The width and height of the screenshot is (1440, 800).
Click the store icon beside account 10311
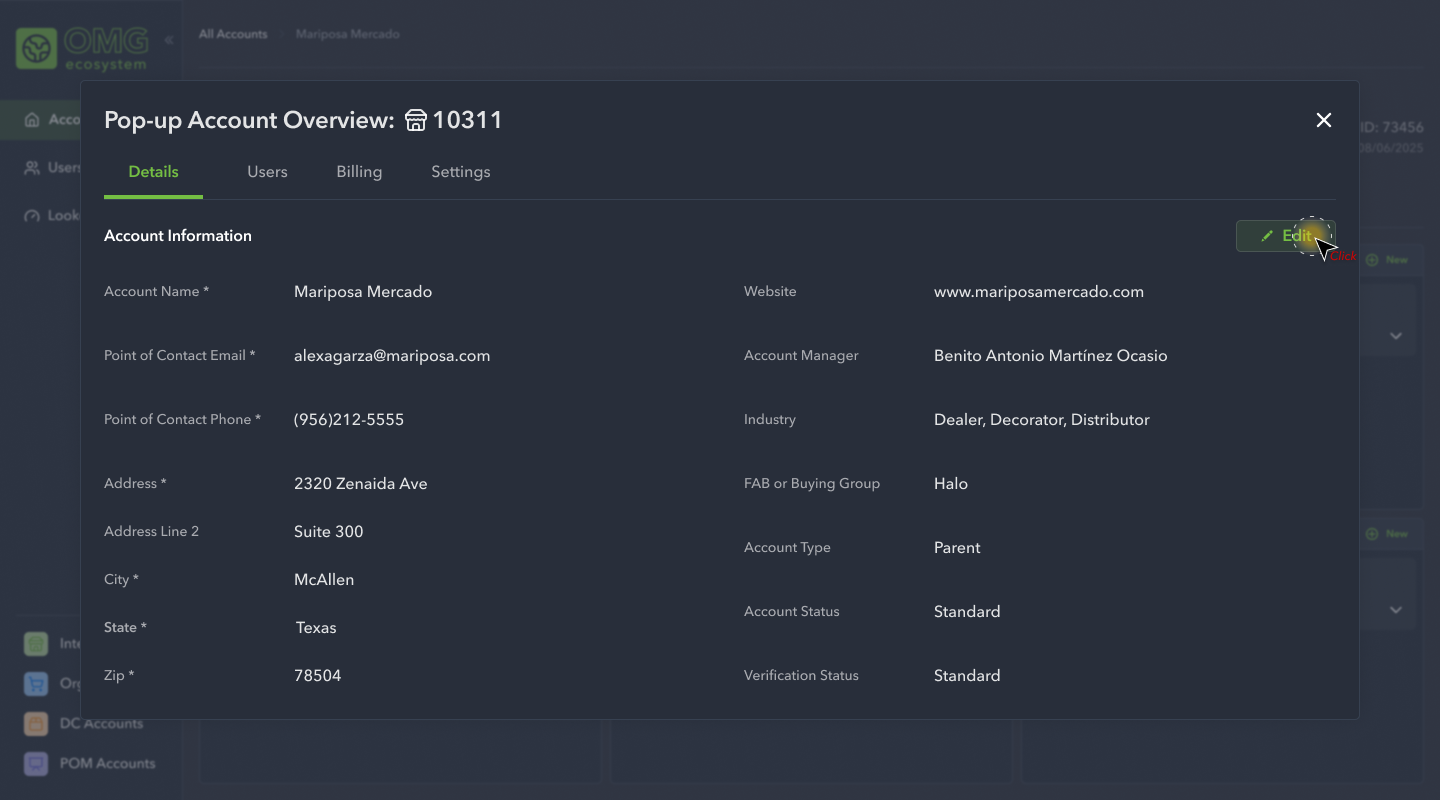click(x=416, y=121)
